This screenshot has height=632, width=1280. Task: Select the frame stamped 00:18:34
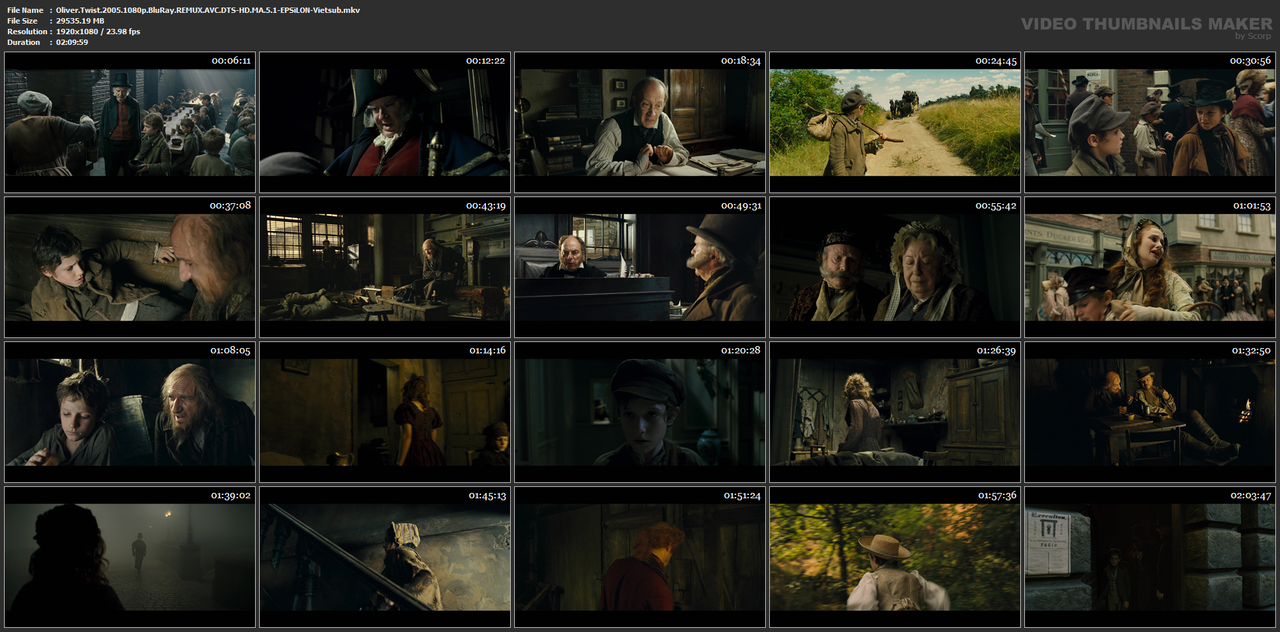pyautogui.click(x=640, y=122)
